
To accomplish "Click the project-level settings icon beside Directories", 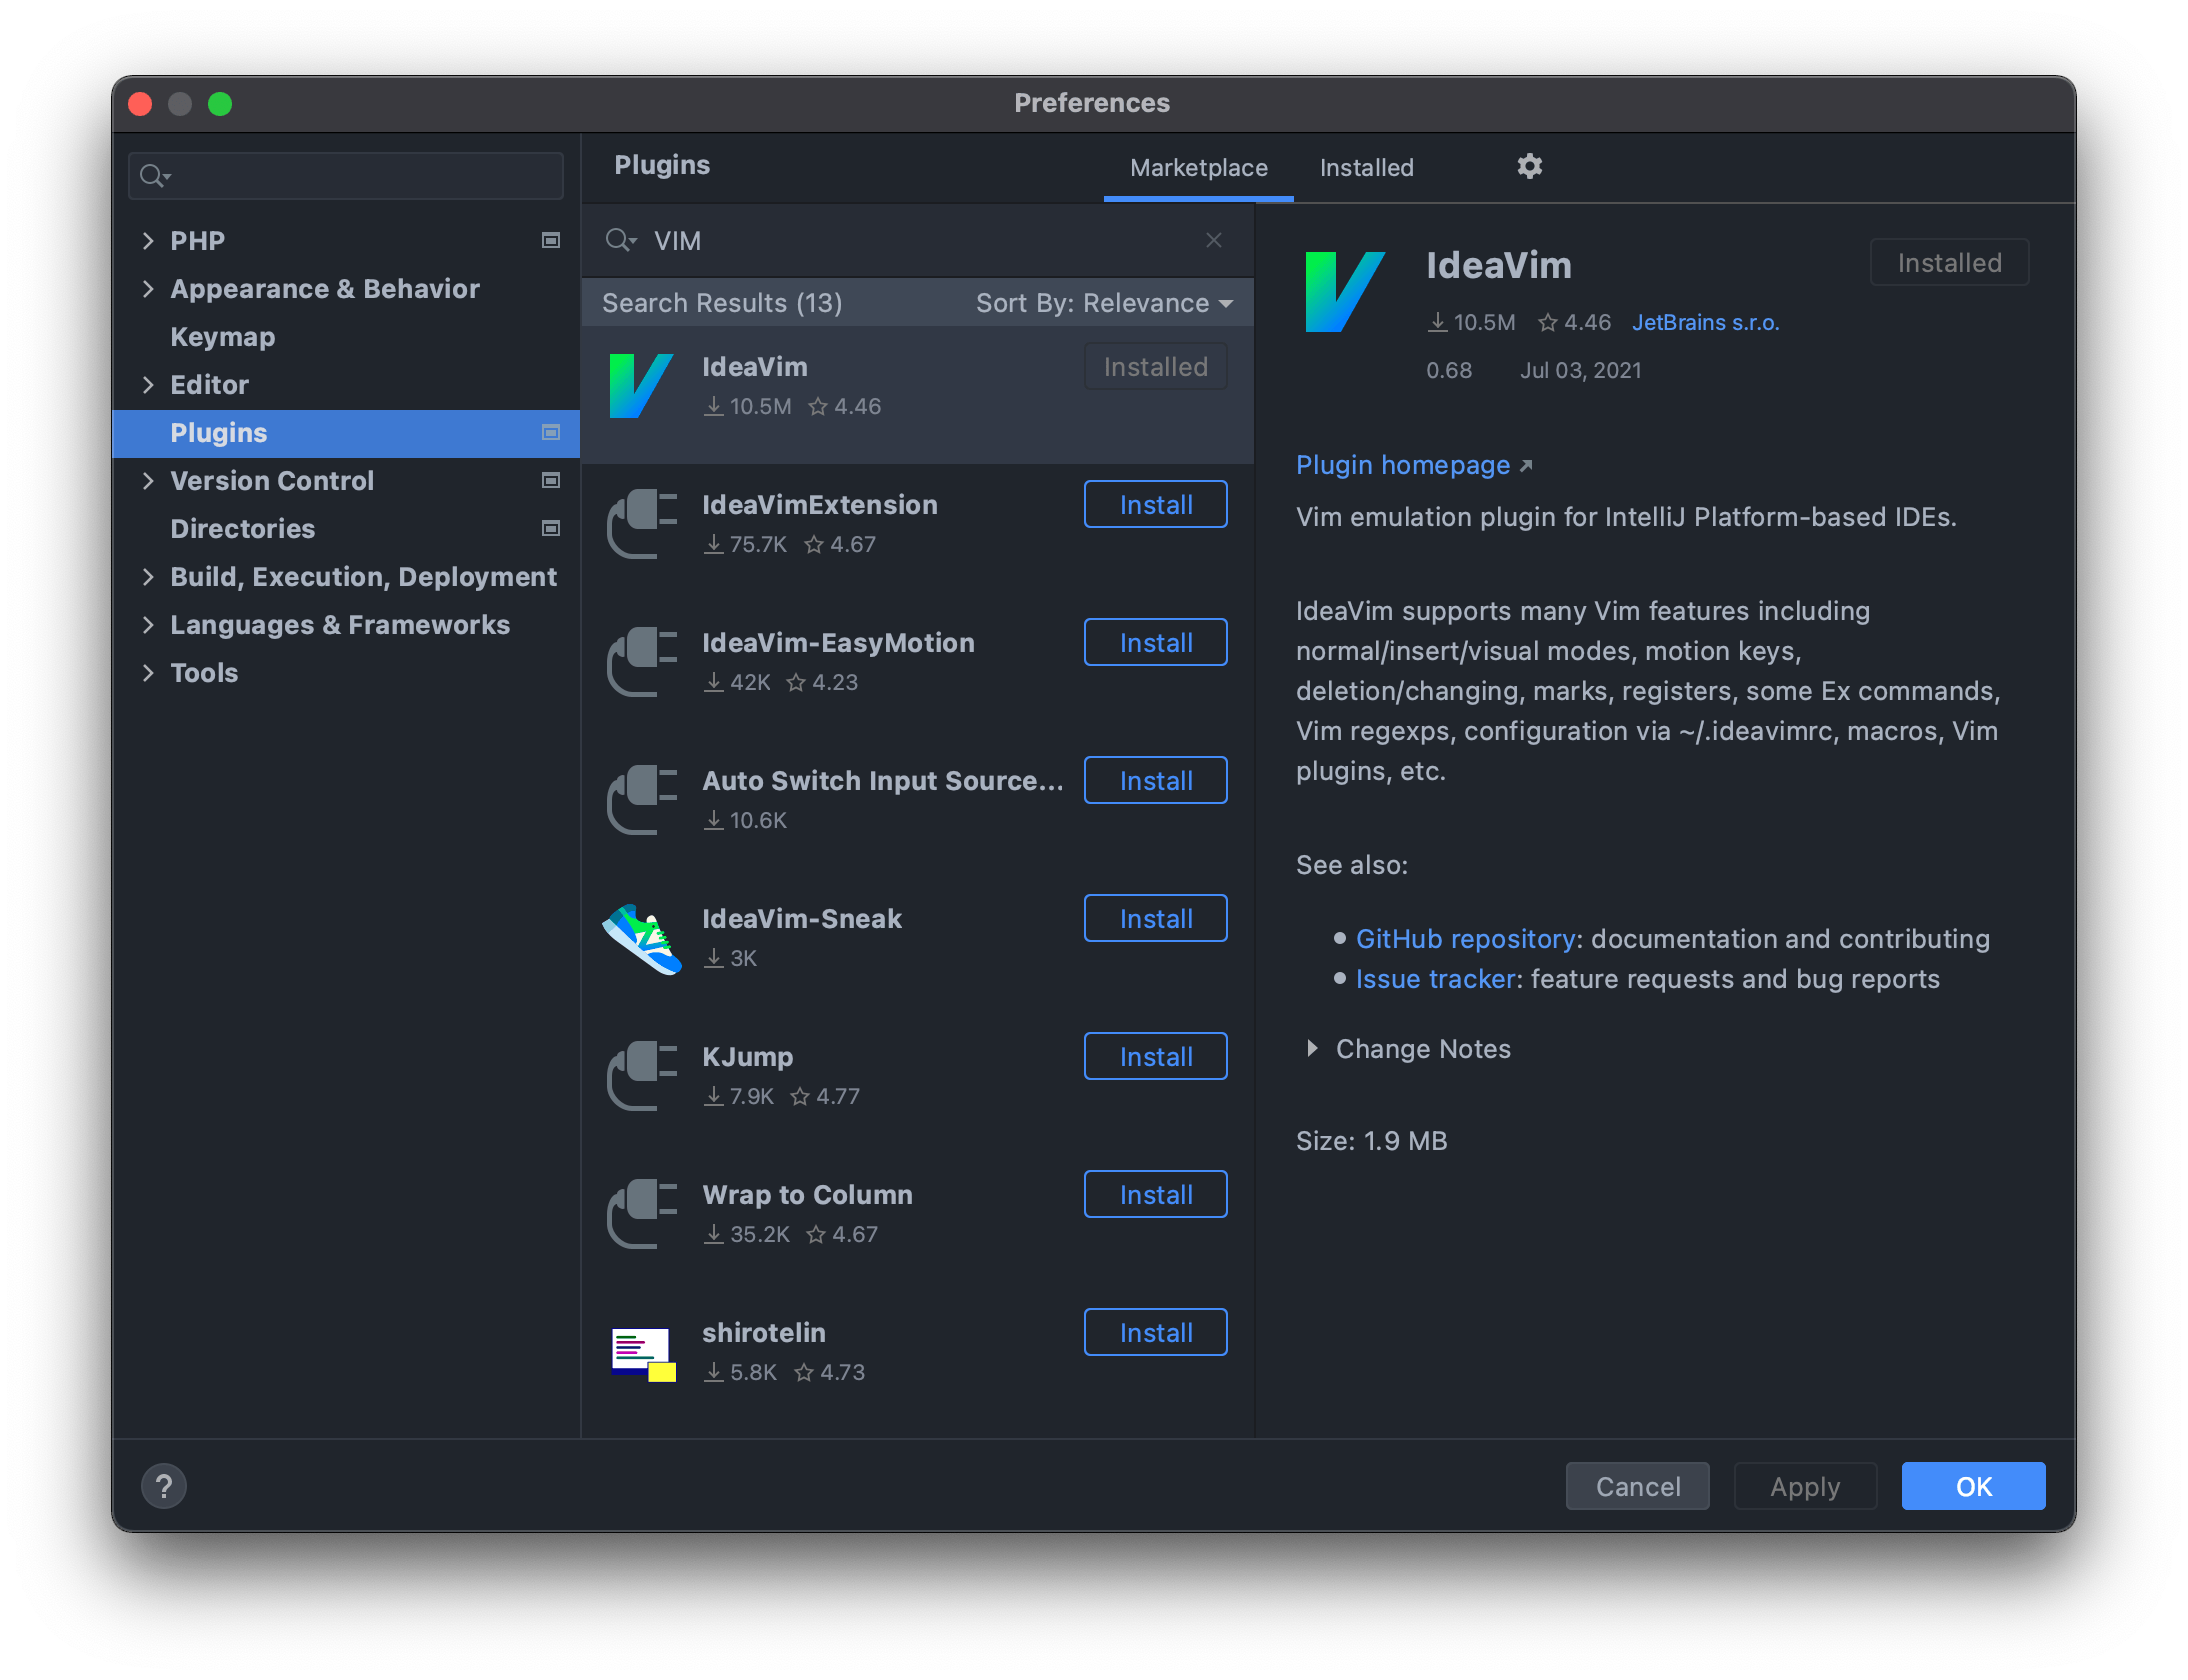I will click(x=550, y=529).
